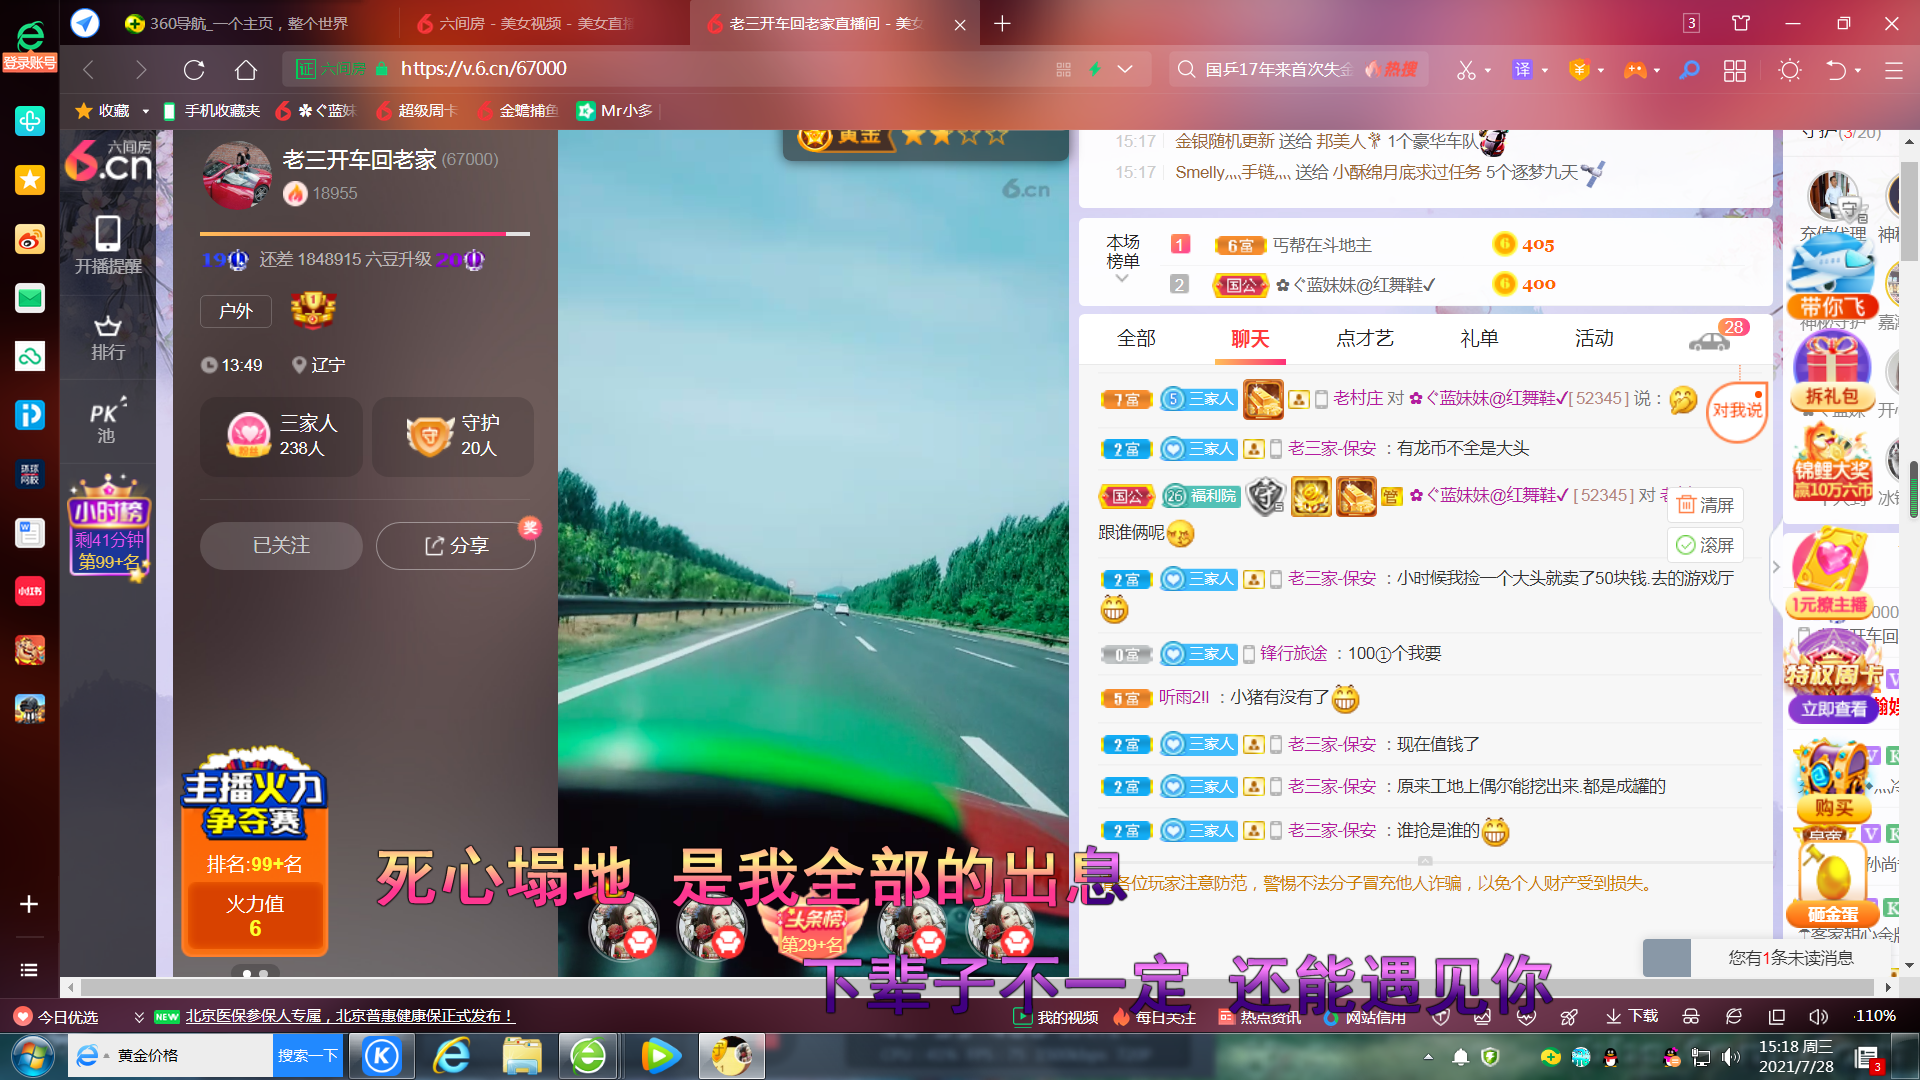Click the 清屏 clear screen icon
Image resolution: width=1920 pixels, height=1080 pixels.
pyautogui.click(x=1705, y=505)
